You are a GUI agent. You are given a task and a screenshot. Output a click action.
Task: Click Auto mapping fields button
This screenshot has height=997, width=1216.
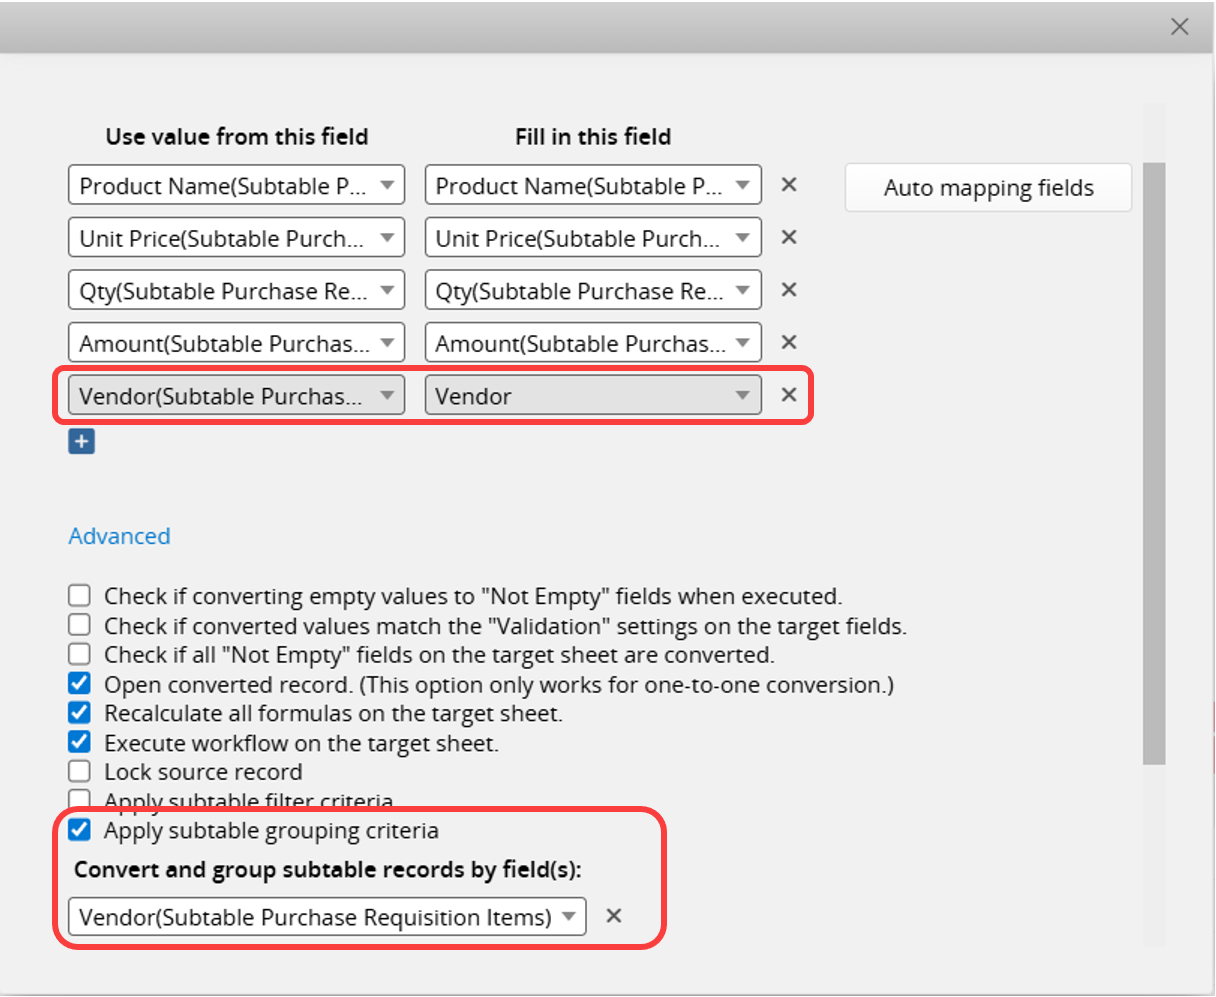coord(988,188)
